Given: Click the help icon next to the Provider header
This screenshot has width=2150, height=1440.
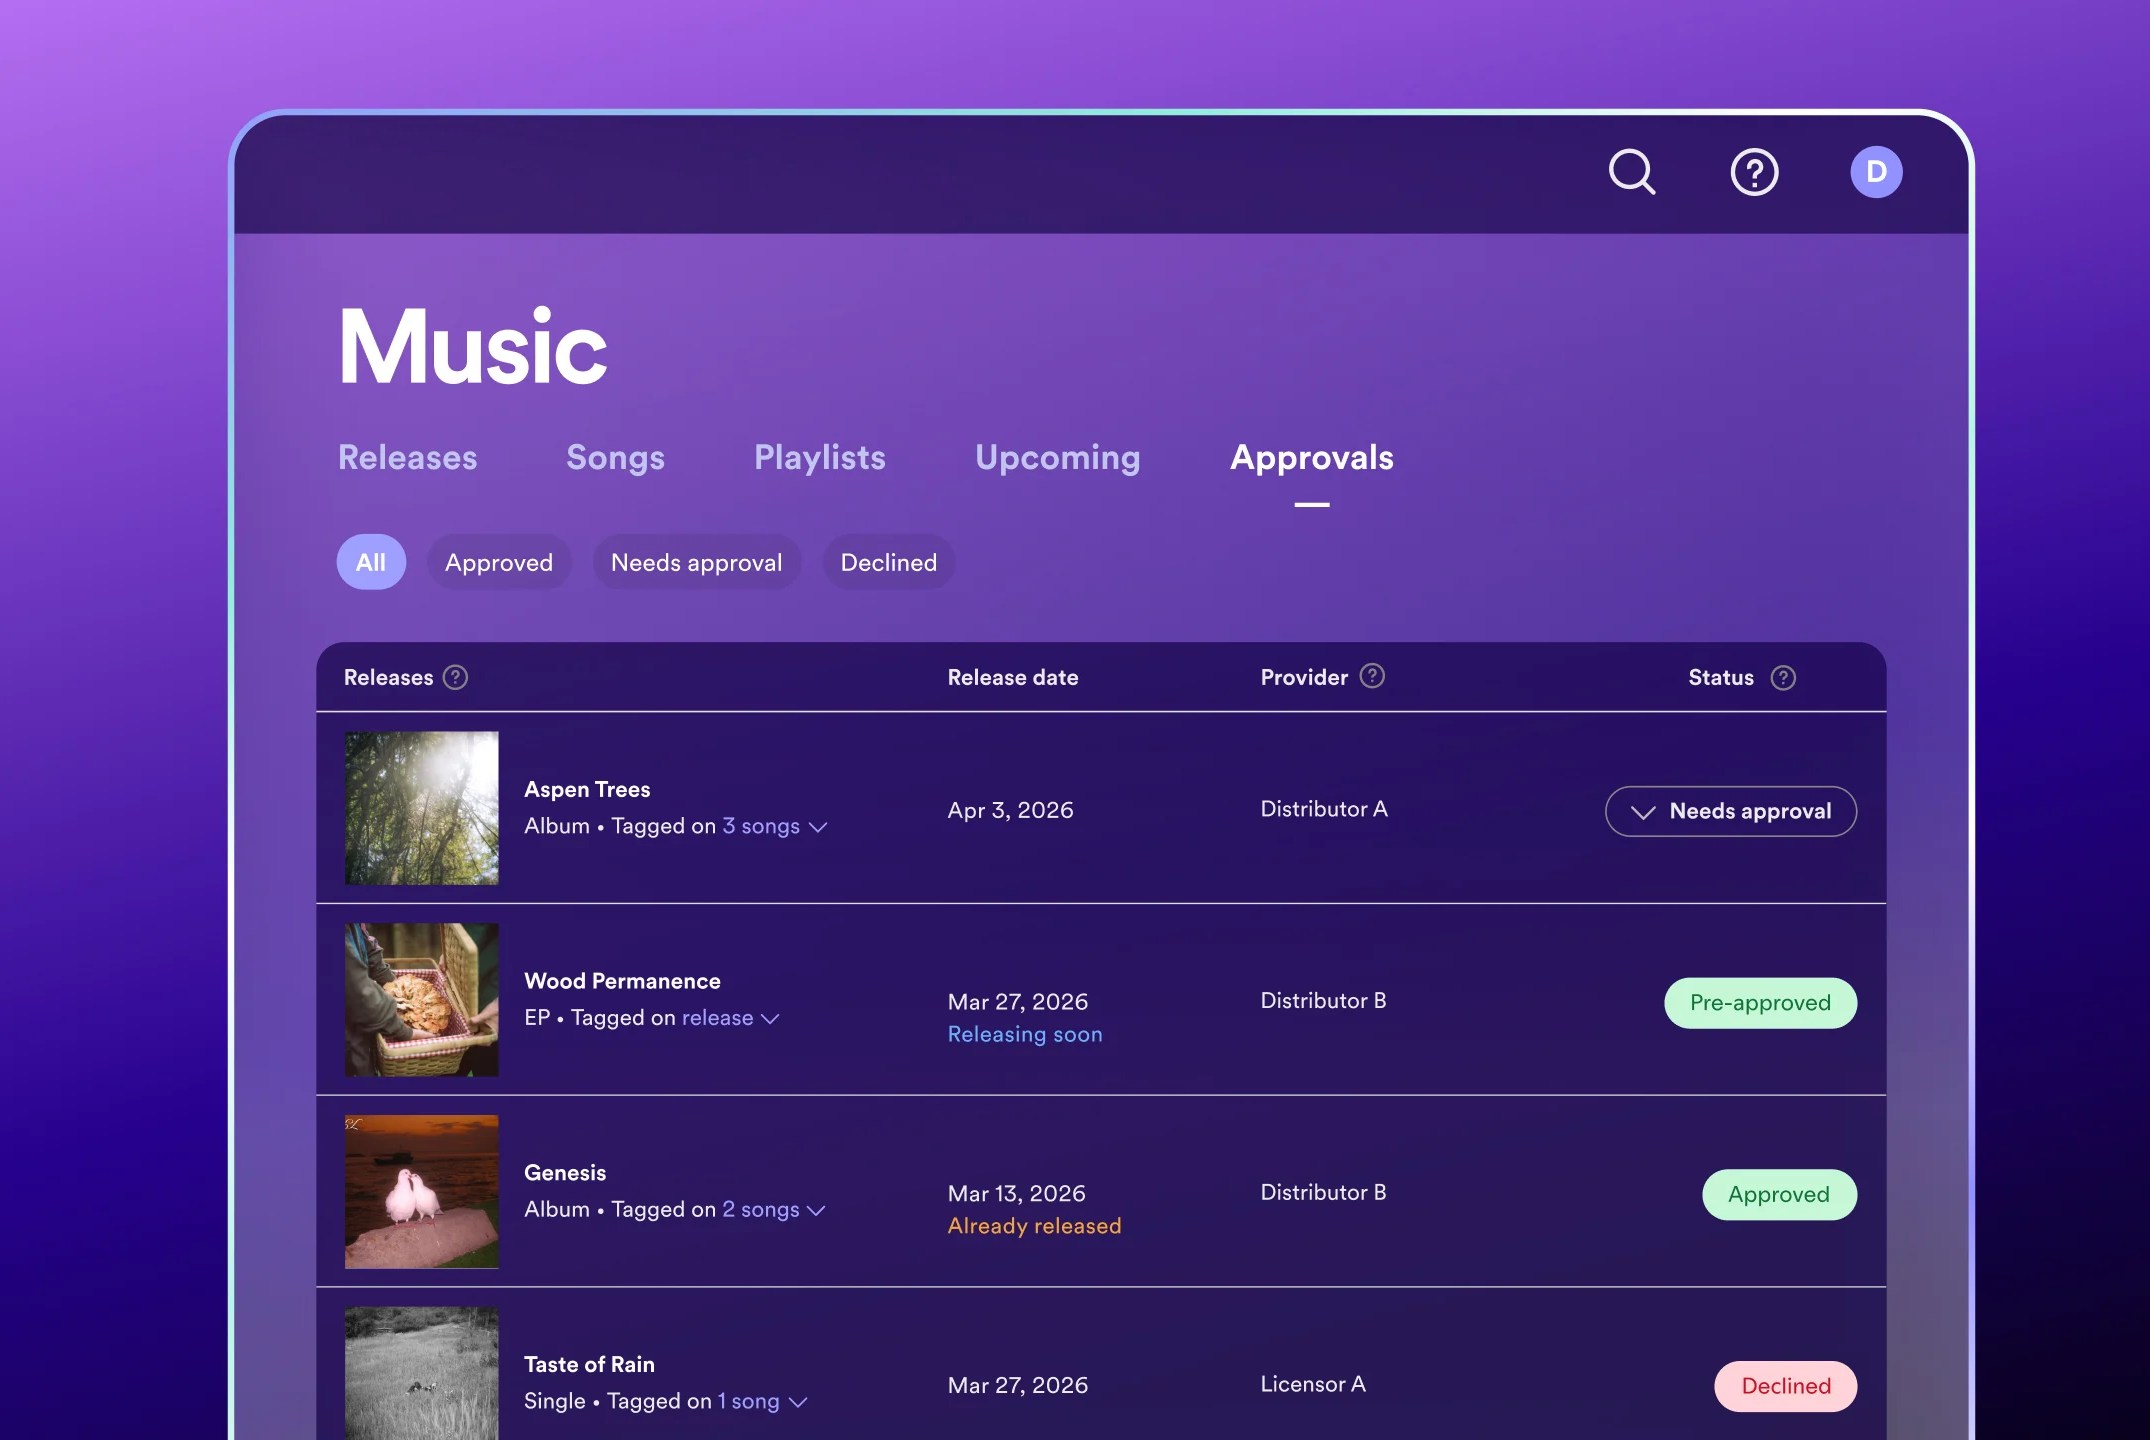Looking at the screenshot, I should click(1374, 677).
